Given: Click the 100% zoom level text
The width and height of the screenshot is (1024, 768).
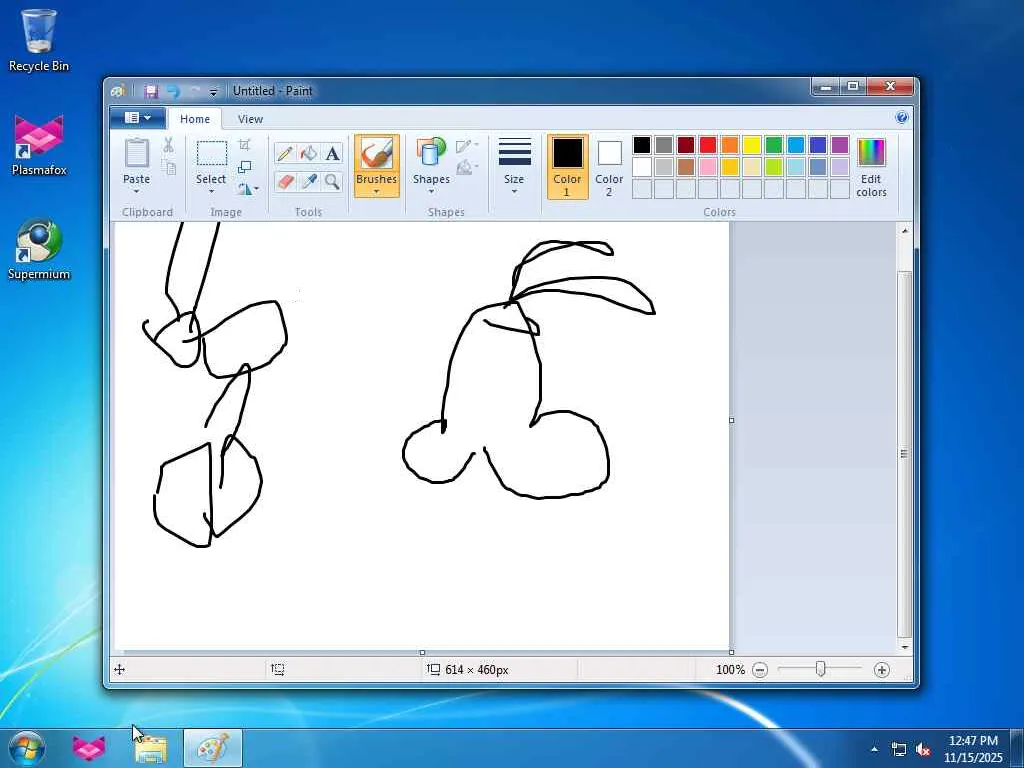Looking at the screenshot, I should point(730,669).
